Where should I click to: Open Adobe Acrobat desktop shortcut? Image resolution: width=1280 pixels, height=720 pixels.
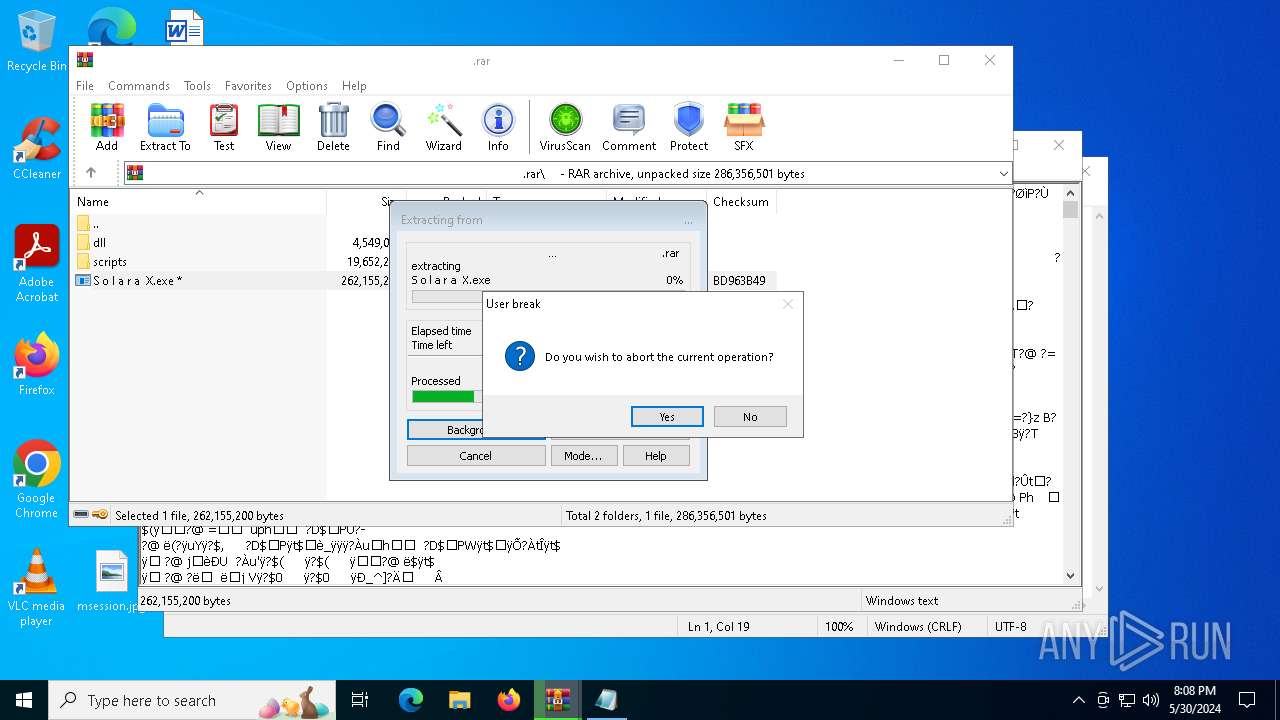(37, 264)
